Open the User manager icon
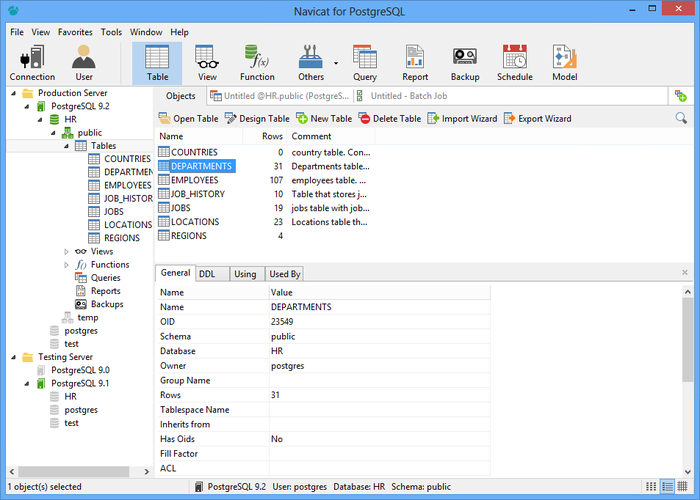The width and height of the screenshot is (700, 500). 84,63
